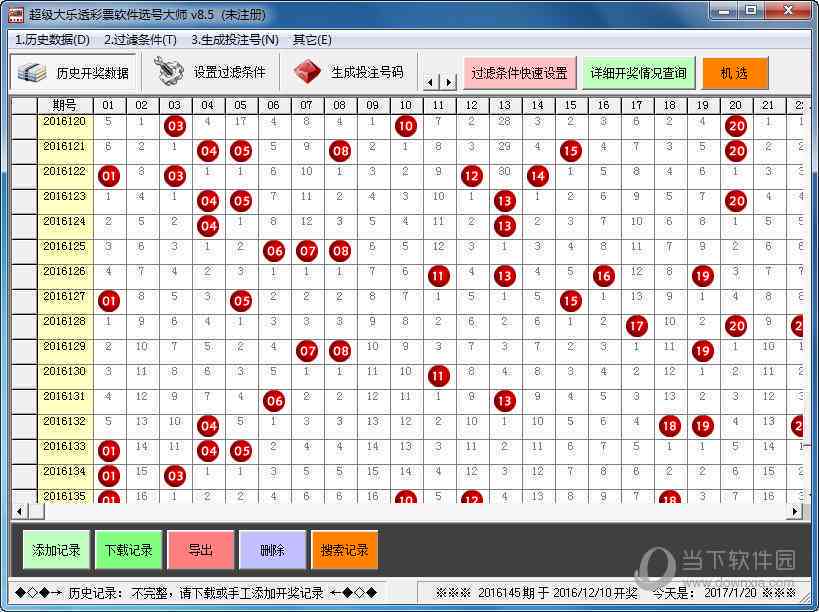Select red ball 17 in row 2016128
Viewport: 819px width, 612px height.
(x=637, y=326)
